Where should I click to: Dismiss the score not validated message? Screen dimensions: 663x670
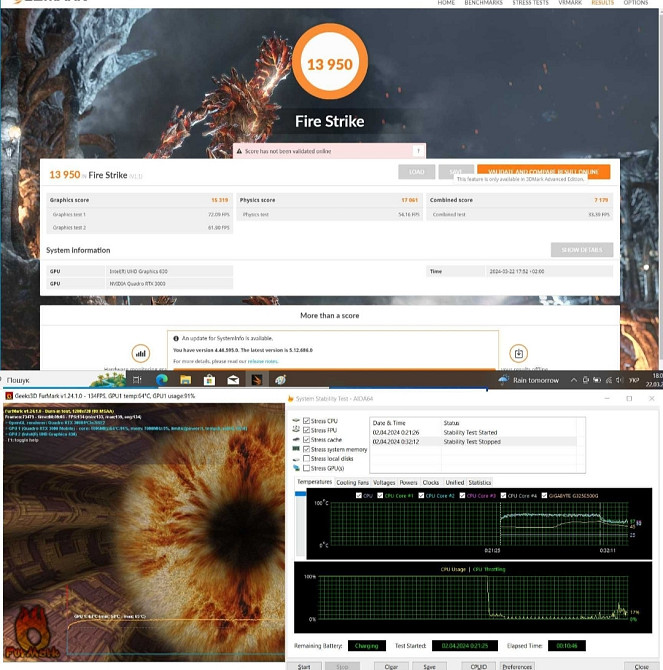(x=418, y=151)
